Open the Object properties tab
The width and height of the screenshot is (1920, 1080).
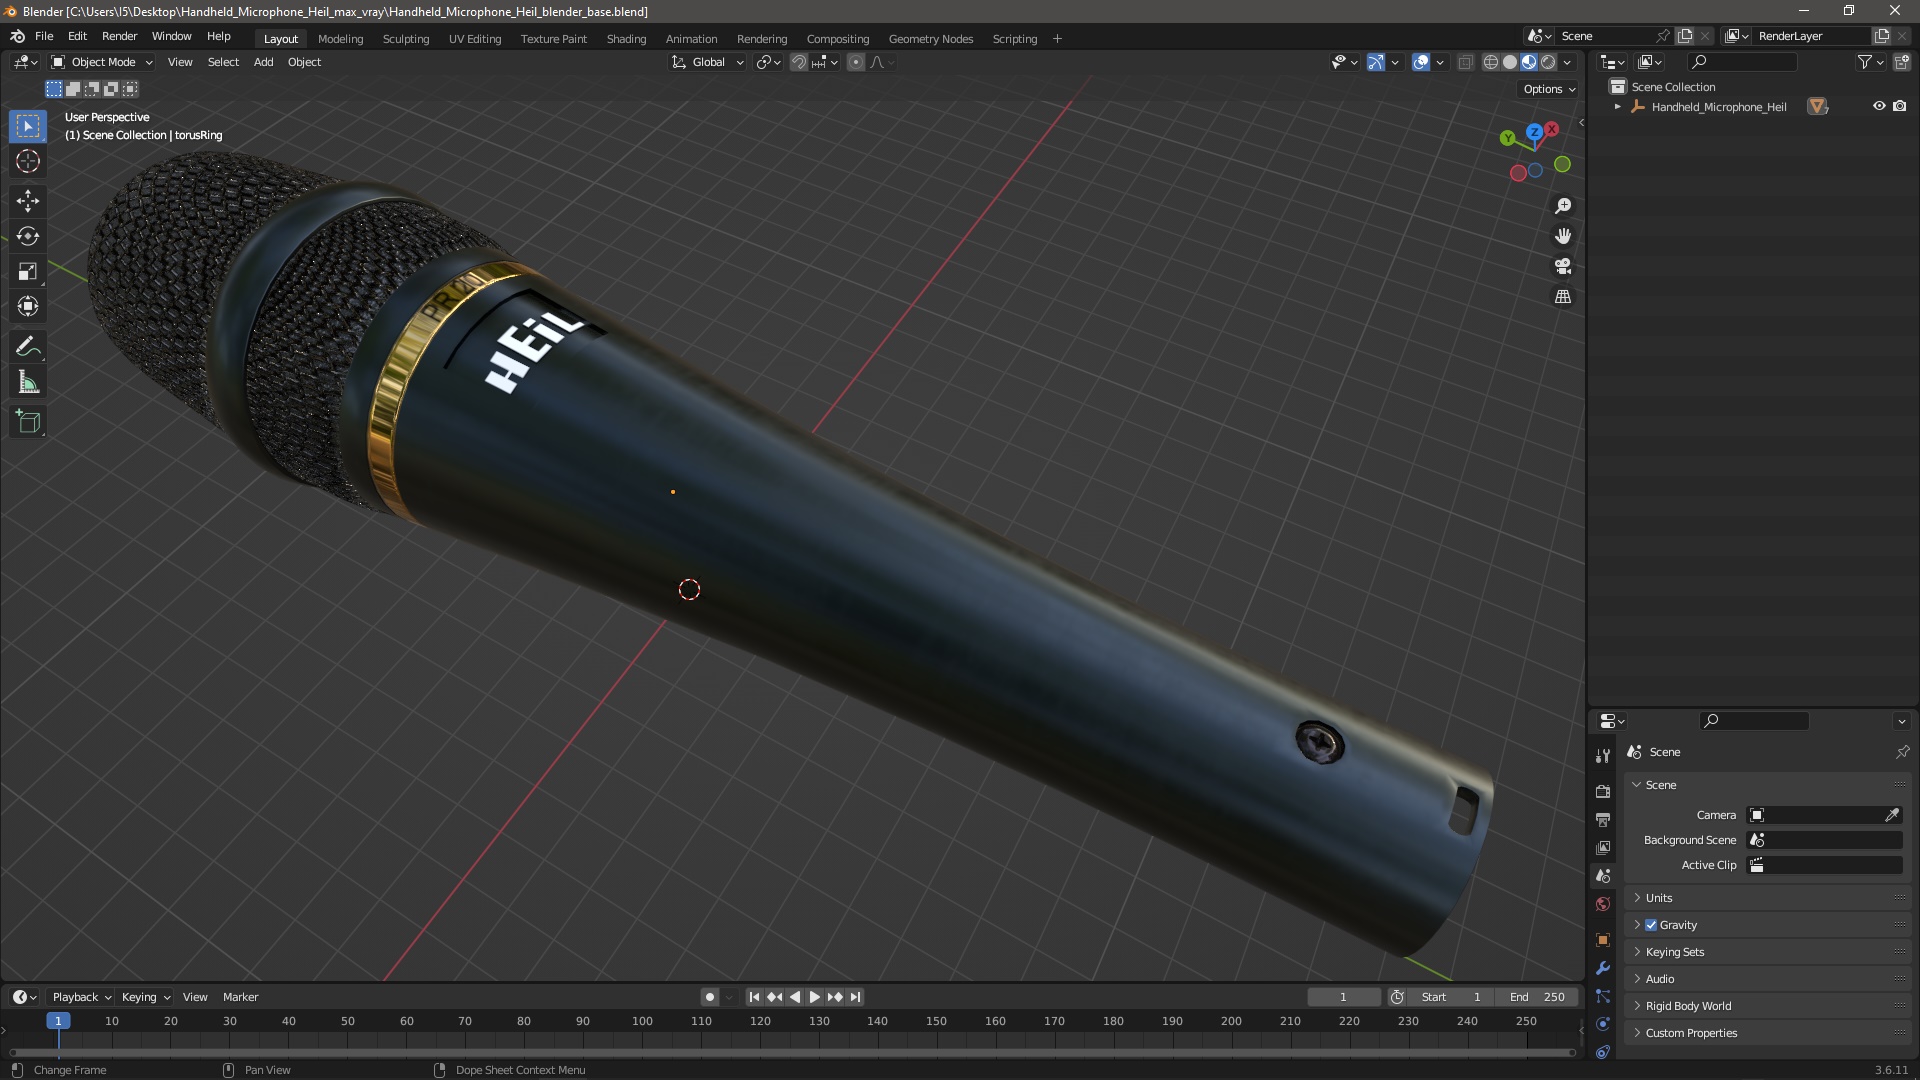coord(1603,940)
